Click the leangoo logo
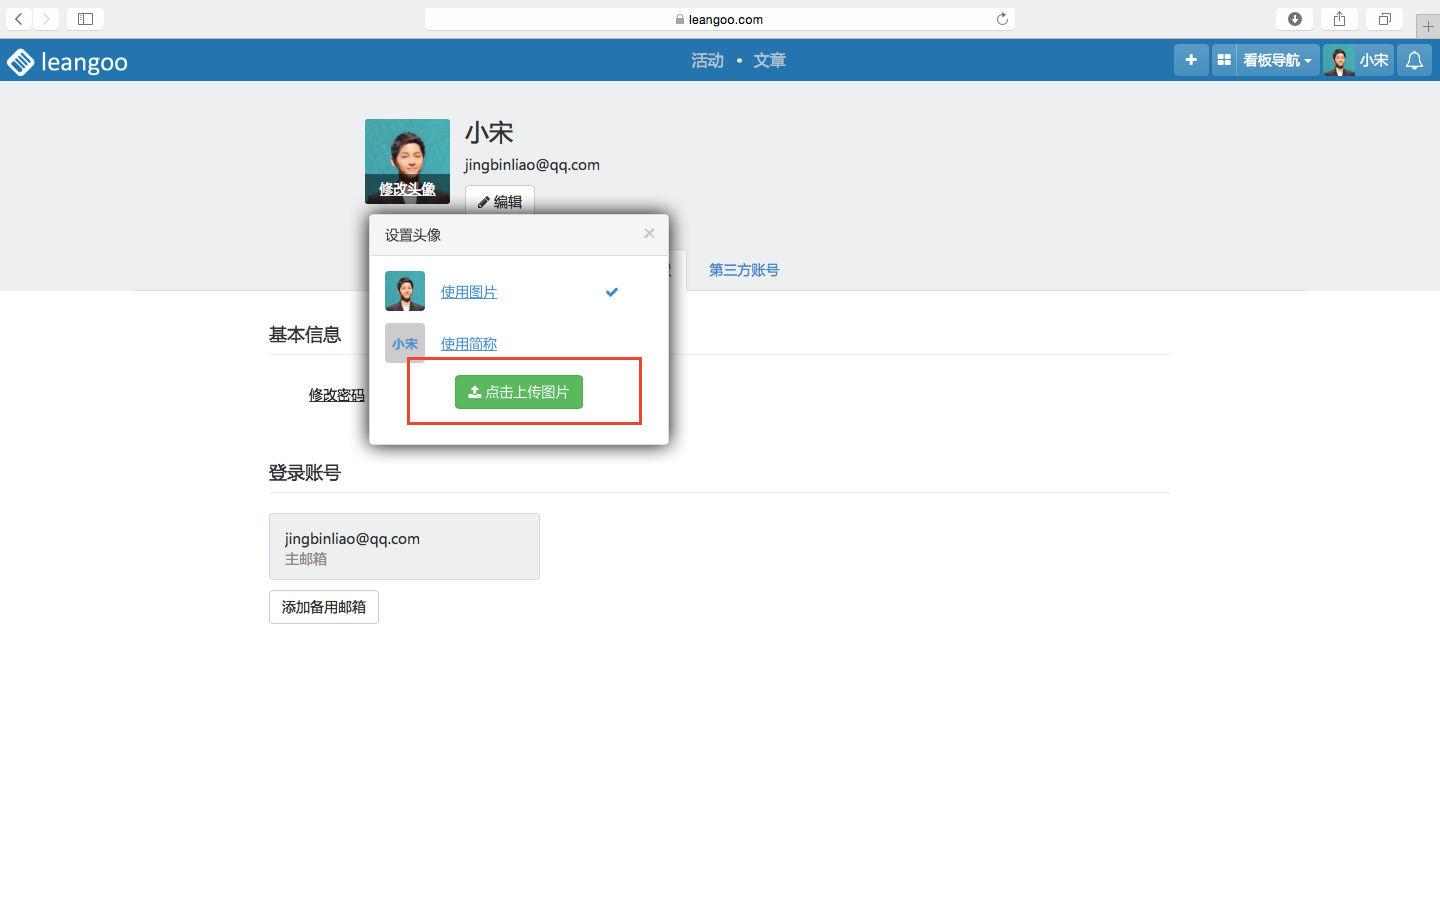 67,62
